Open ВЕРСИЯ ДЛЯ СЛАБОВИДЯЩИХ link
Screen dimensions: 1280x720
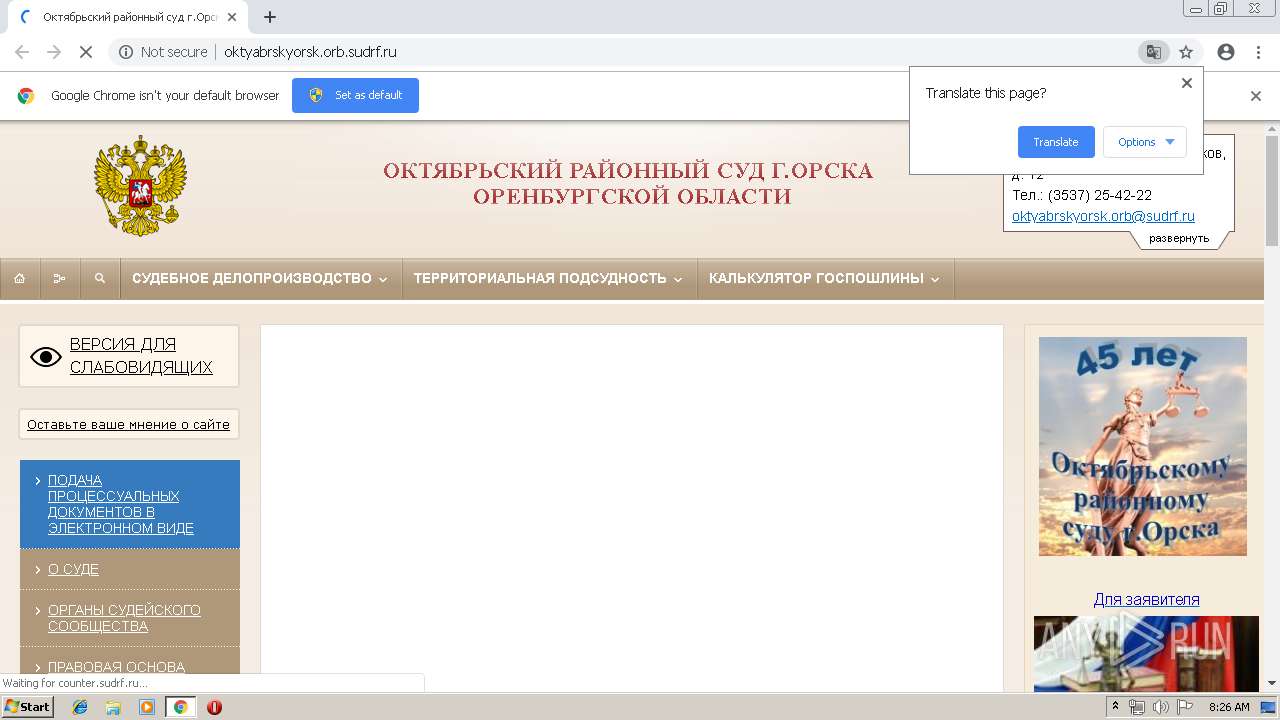141,356
